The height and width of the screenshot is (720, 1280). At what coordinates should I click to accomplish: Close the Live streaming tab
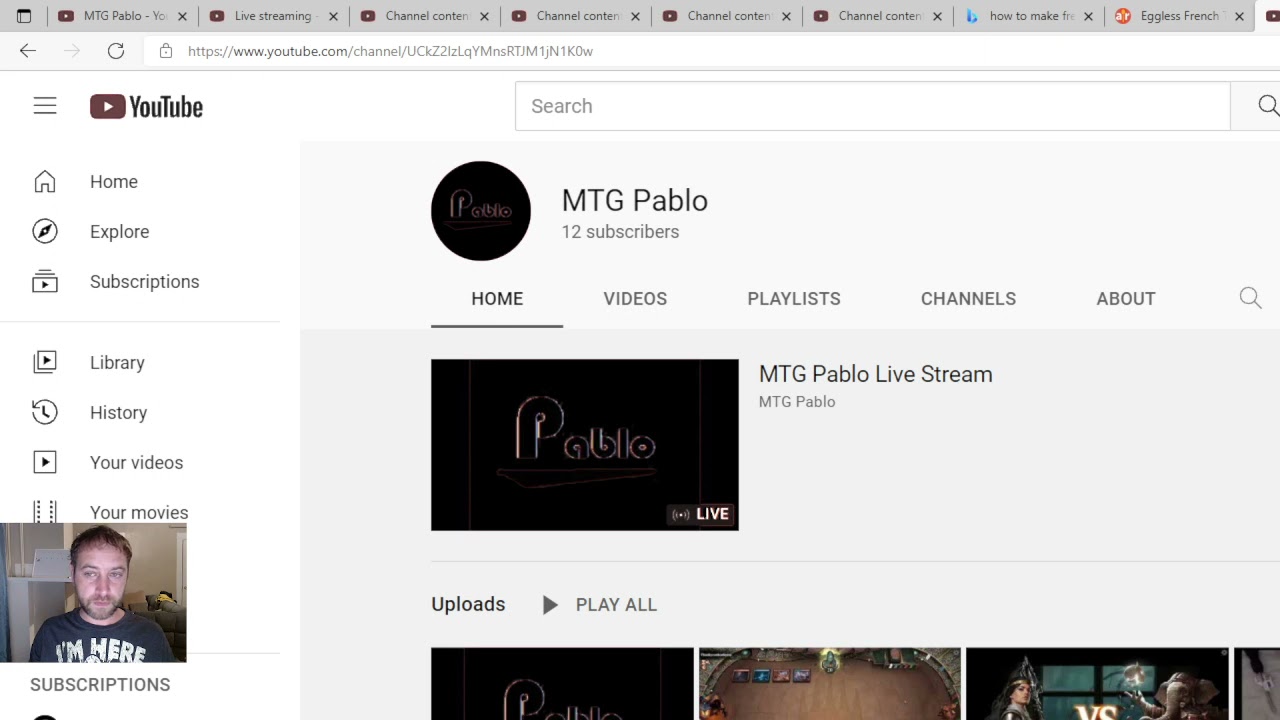pos(333,16)
